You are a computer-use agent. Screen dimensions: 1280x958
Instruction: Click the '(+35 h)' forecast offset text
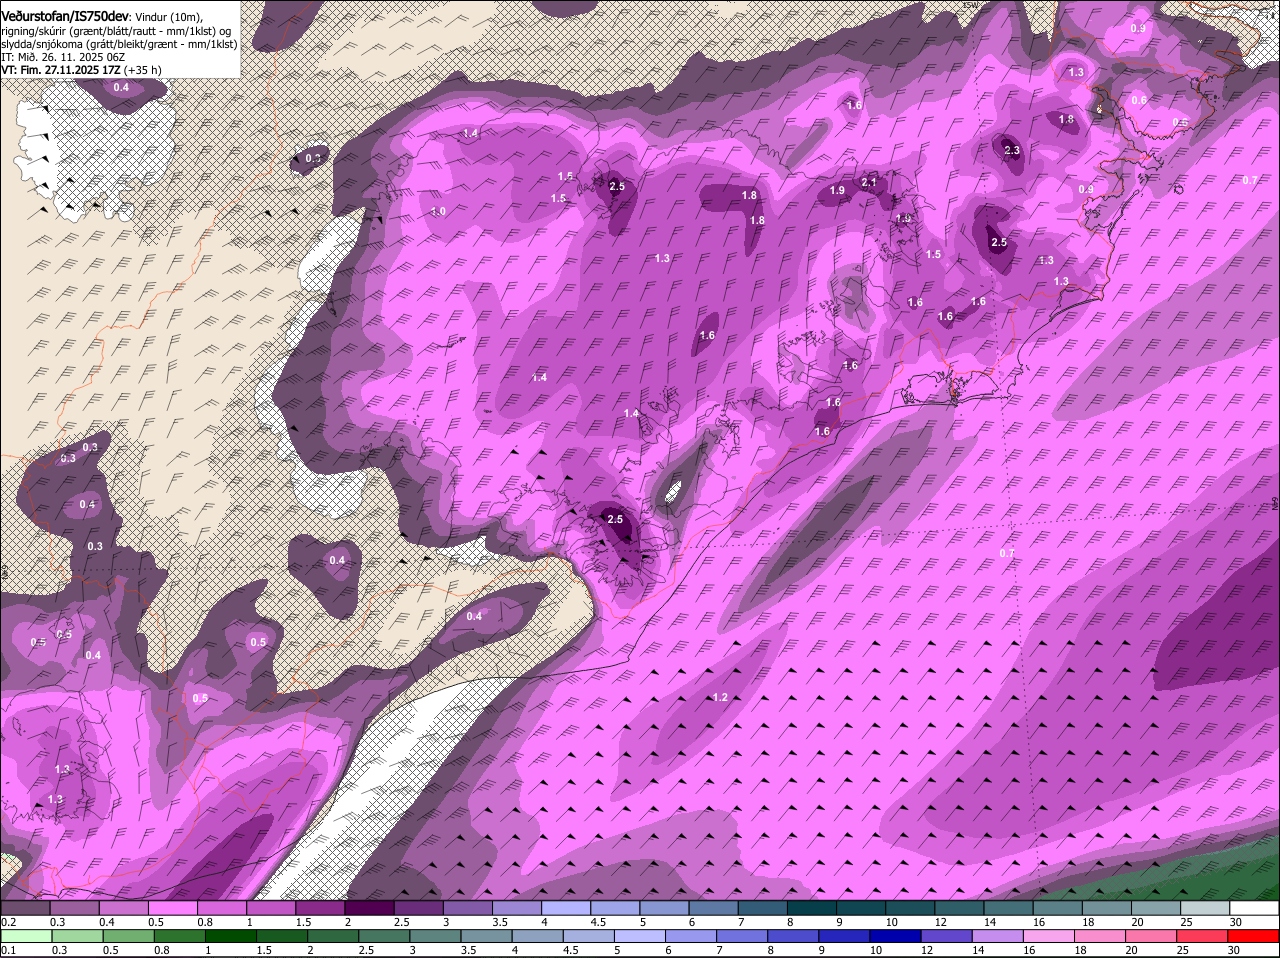[144, 70]
